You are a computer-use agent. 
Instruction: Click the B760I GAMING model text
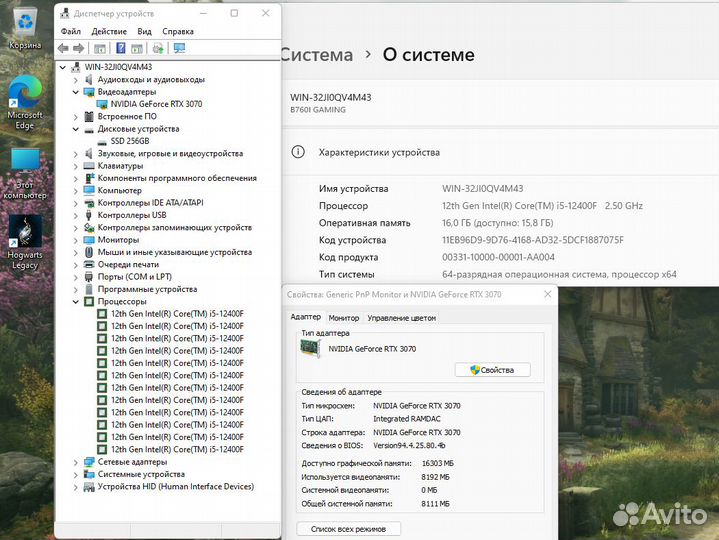(x=318, y=110)
